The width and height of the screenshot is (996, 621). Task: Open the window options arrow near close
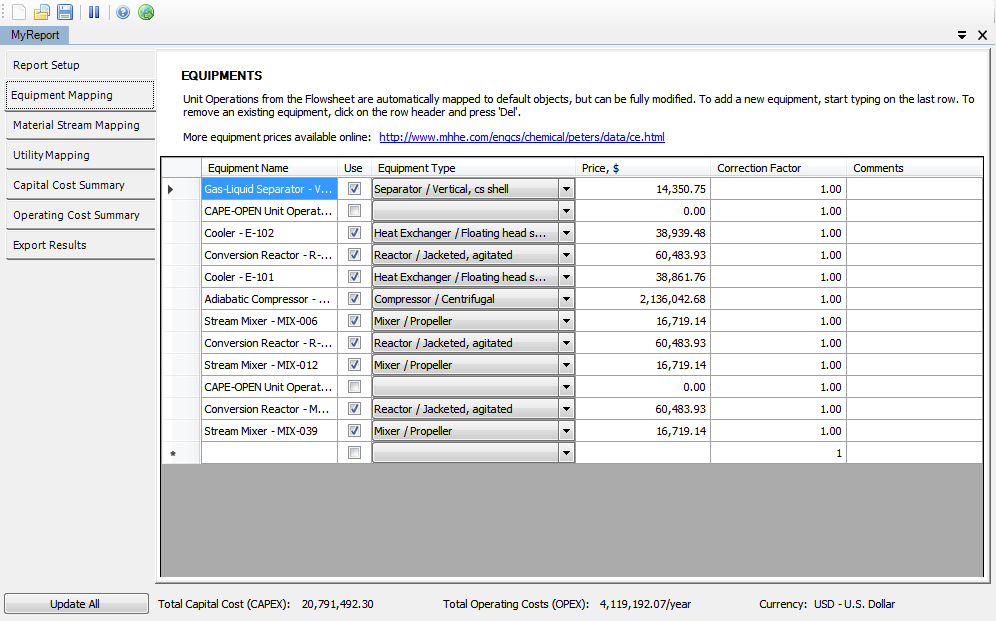click(962, 36)
